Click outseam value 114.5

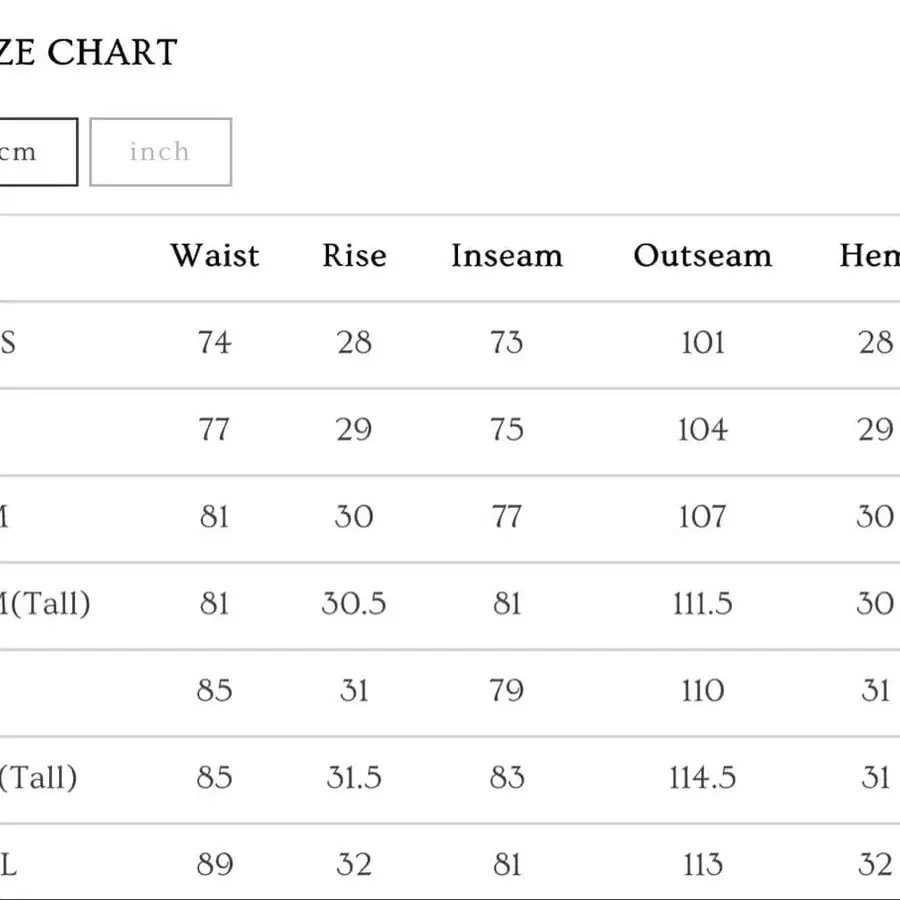pos(703,778)
